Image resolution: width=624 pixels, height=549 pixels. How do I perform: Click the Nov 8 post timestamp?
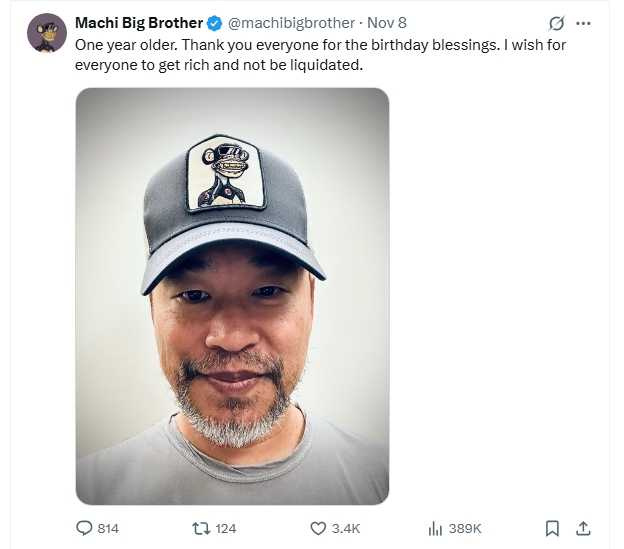(387, 23)
